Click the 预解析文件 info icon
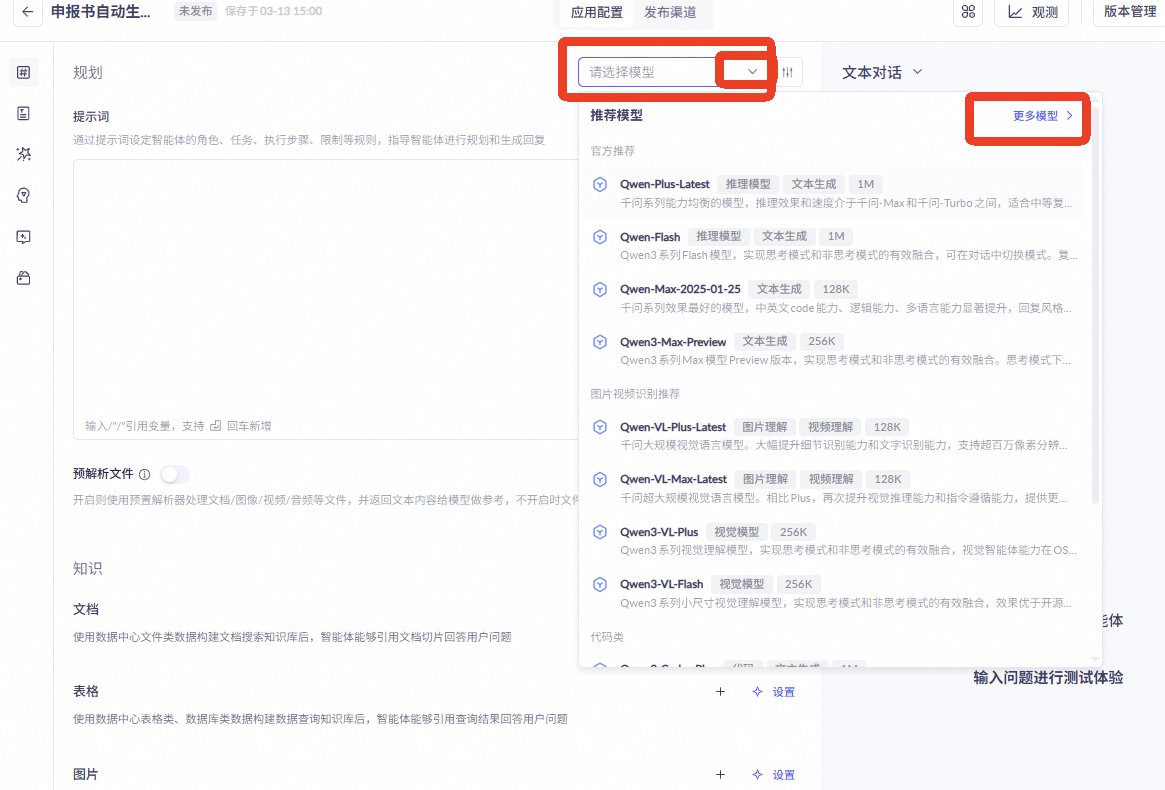Screen dimensions: 1165x790 click(145, 474)
